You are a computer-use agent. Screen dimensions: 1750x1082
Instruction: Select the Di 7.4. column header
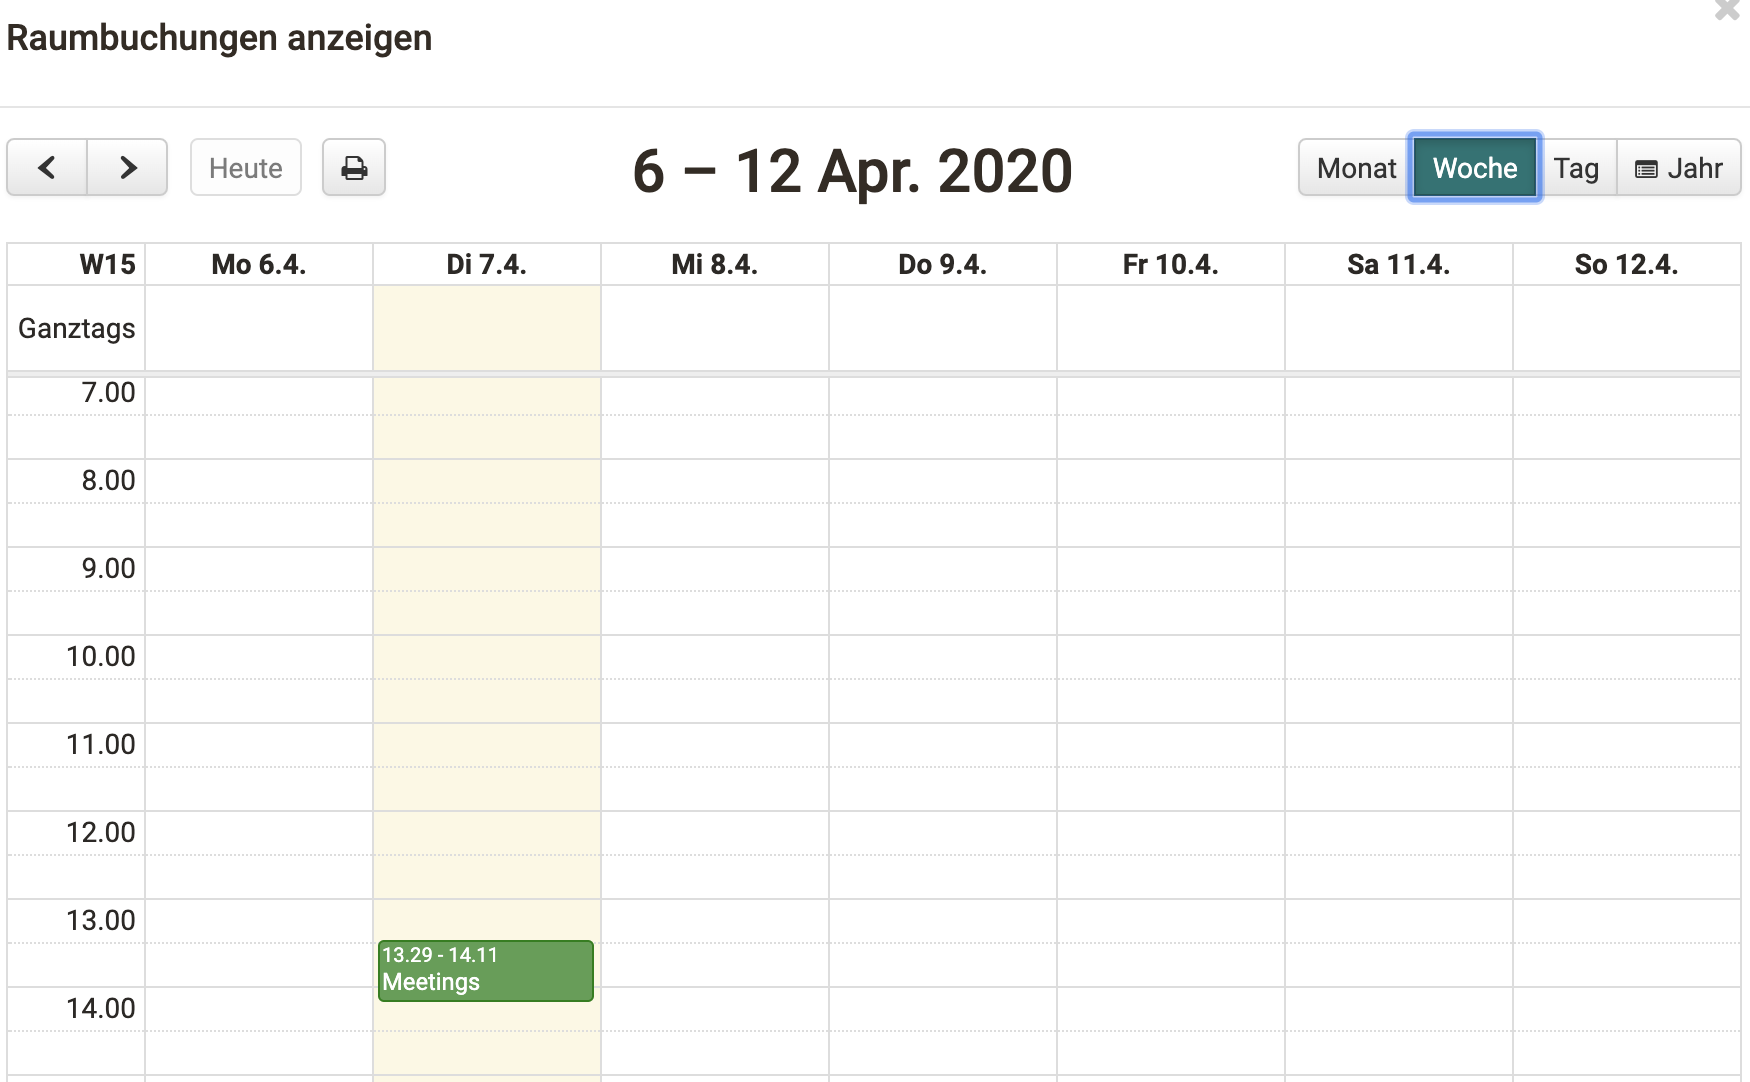tap(486, 264)
